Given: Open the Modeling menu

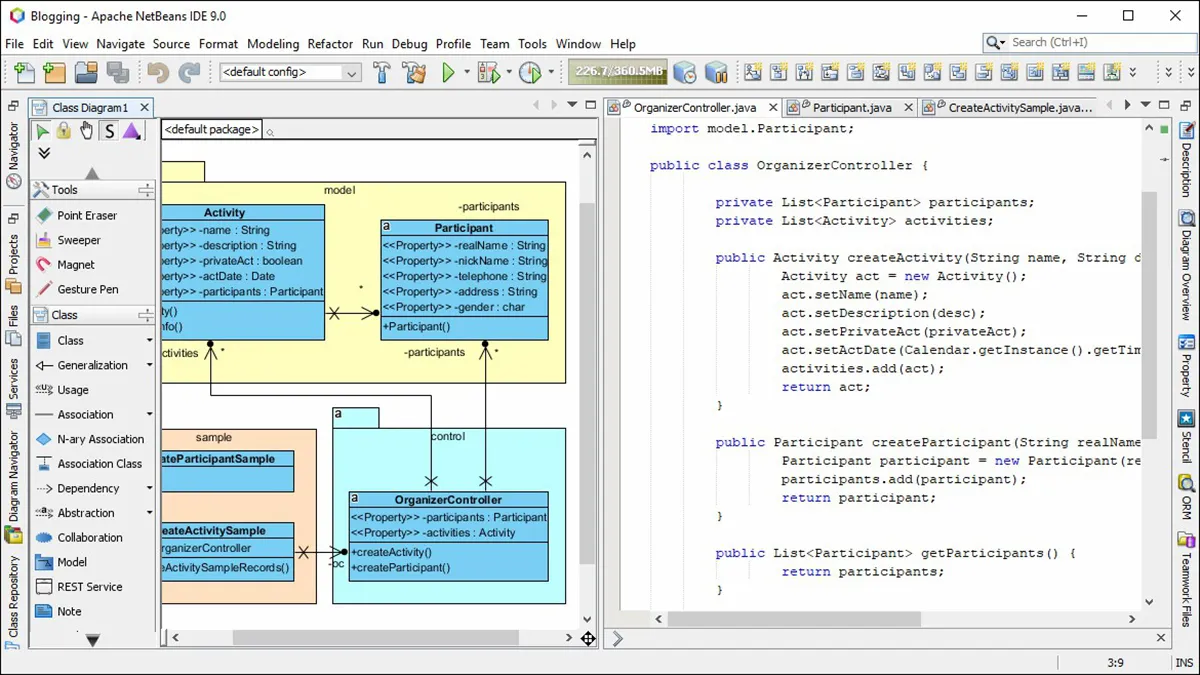Looking at the screenshot, I should click(x=273, y=44).
